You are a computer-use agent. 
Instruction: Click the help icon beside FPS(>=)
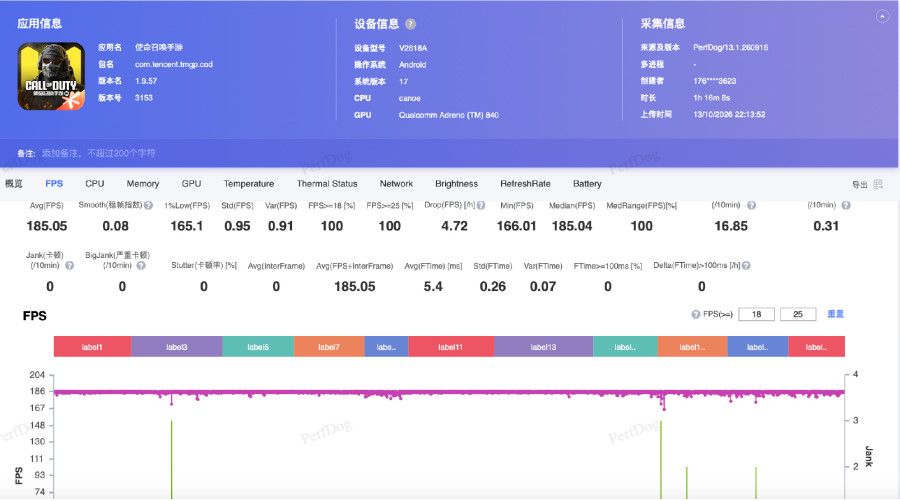696,314
